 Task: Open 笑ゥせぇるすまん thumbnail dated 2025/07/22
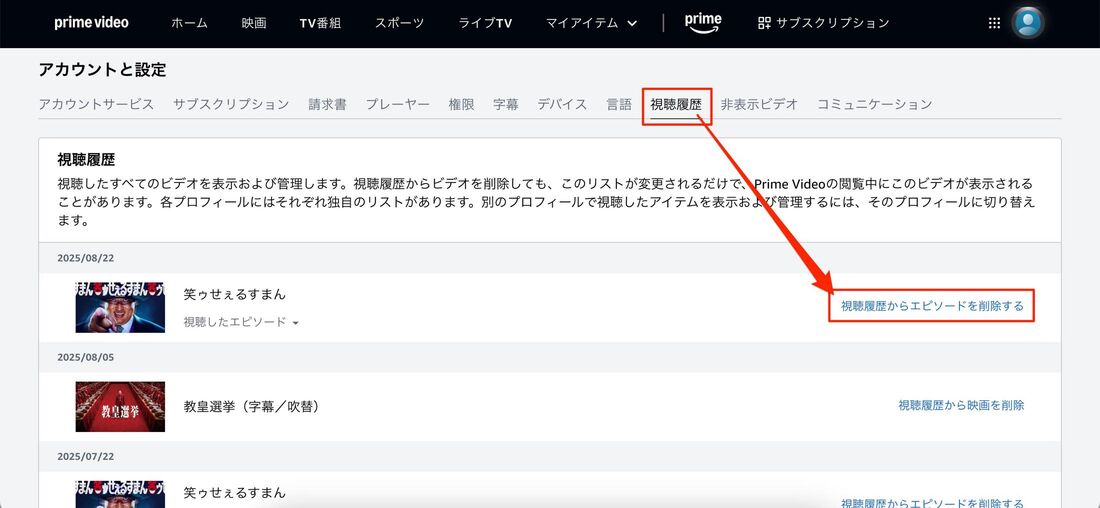click(120, 494)
